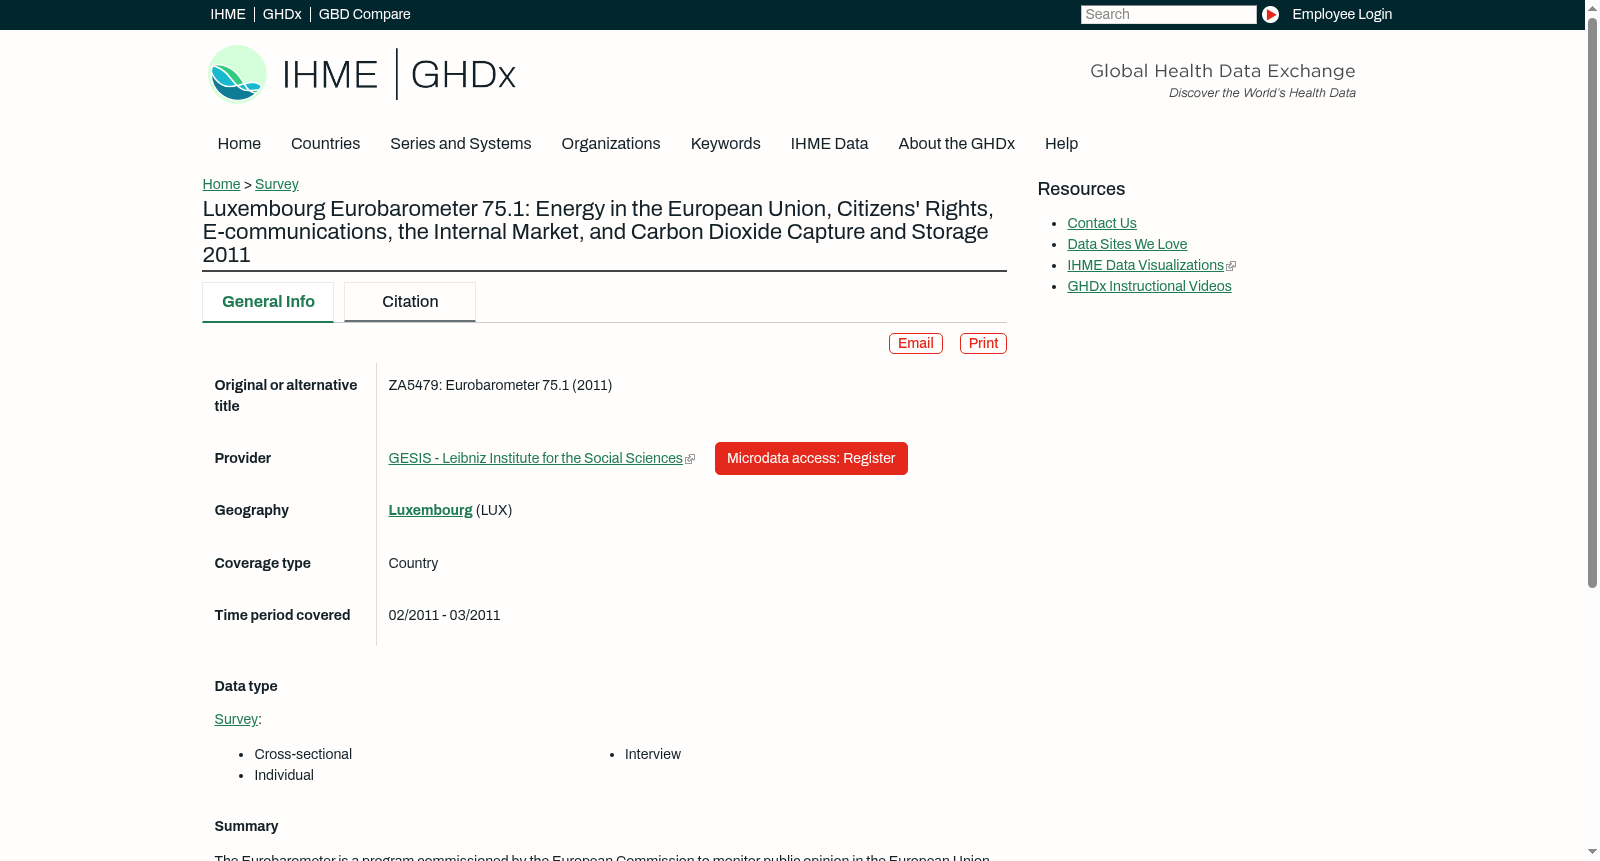
Task: Click the 'Cross-sectional' list item
Action: click(x=303, y=754)
